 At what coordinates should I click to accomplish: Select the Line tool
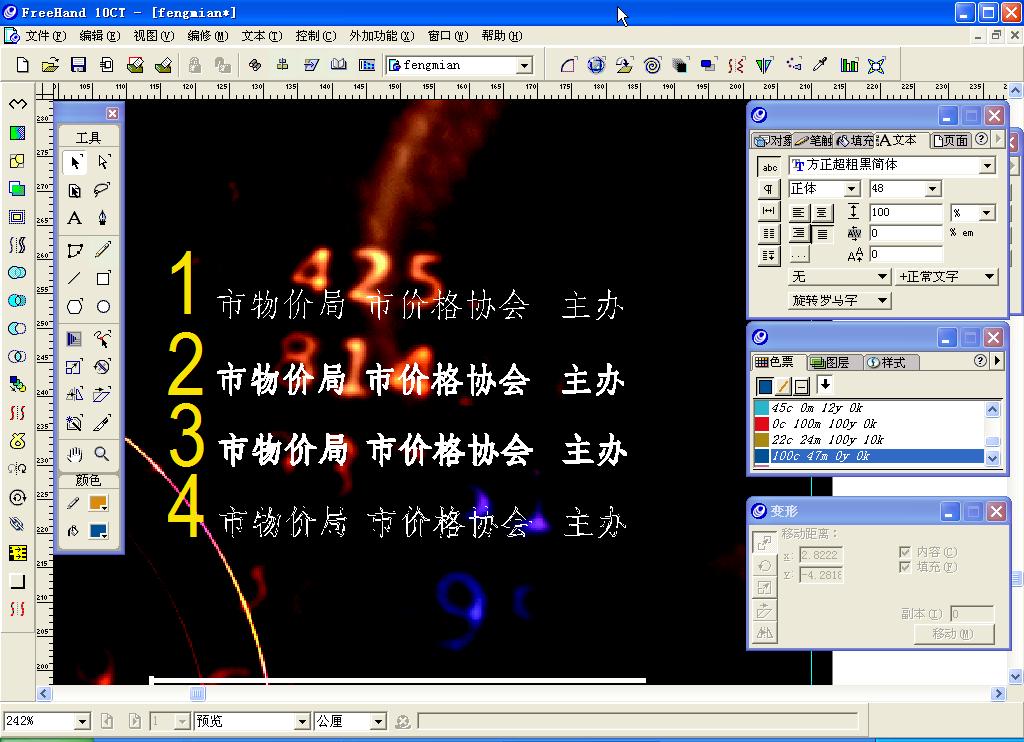75,278
